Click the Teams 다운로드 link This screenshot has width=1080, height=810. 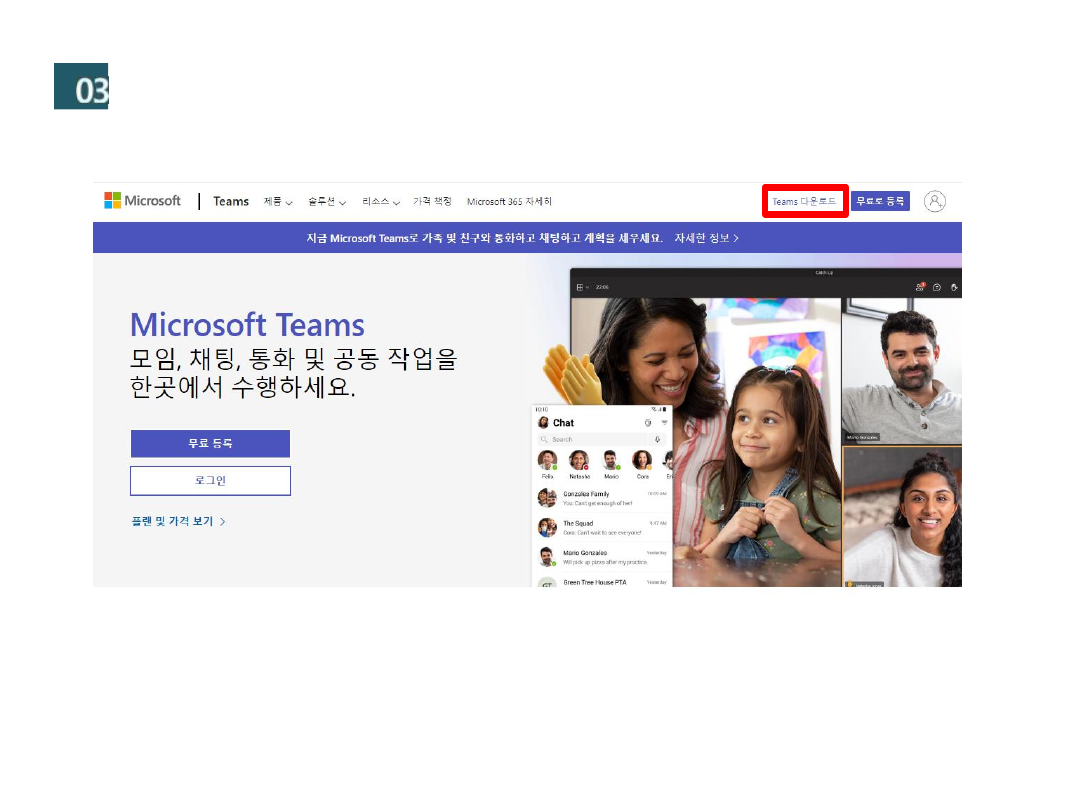tap(804, 202)
